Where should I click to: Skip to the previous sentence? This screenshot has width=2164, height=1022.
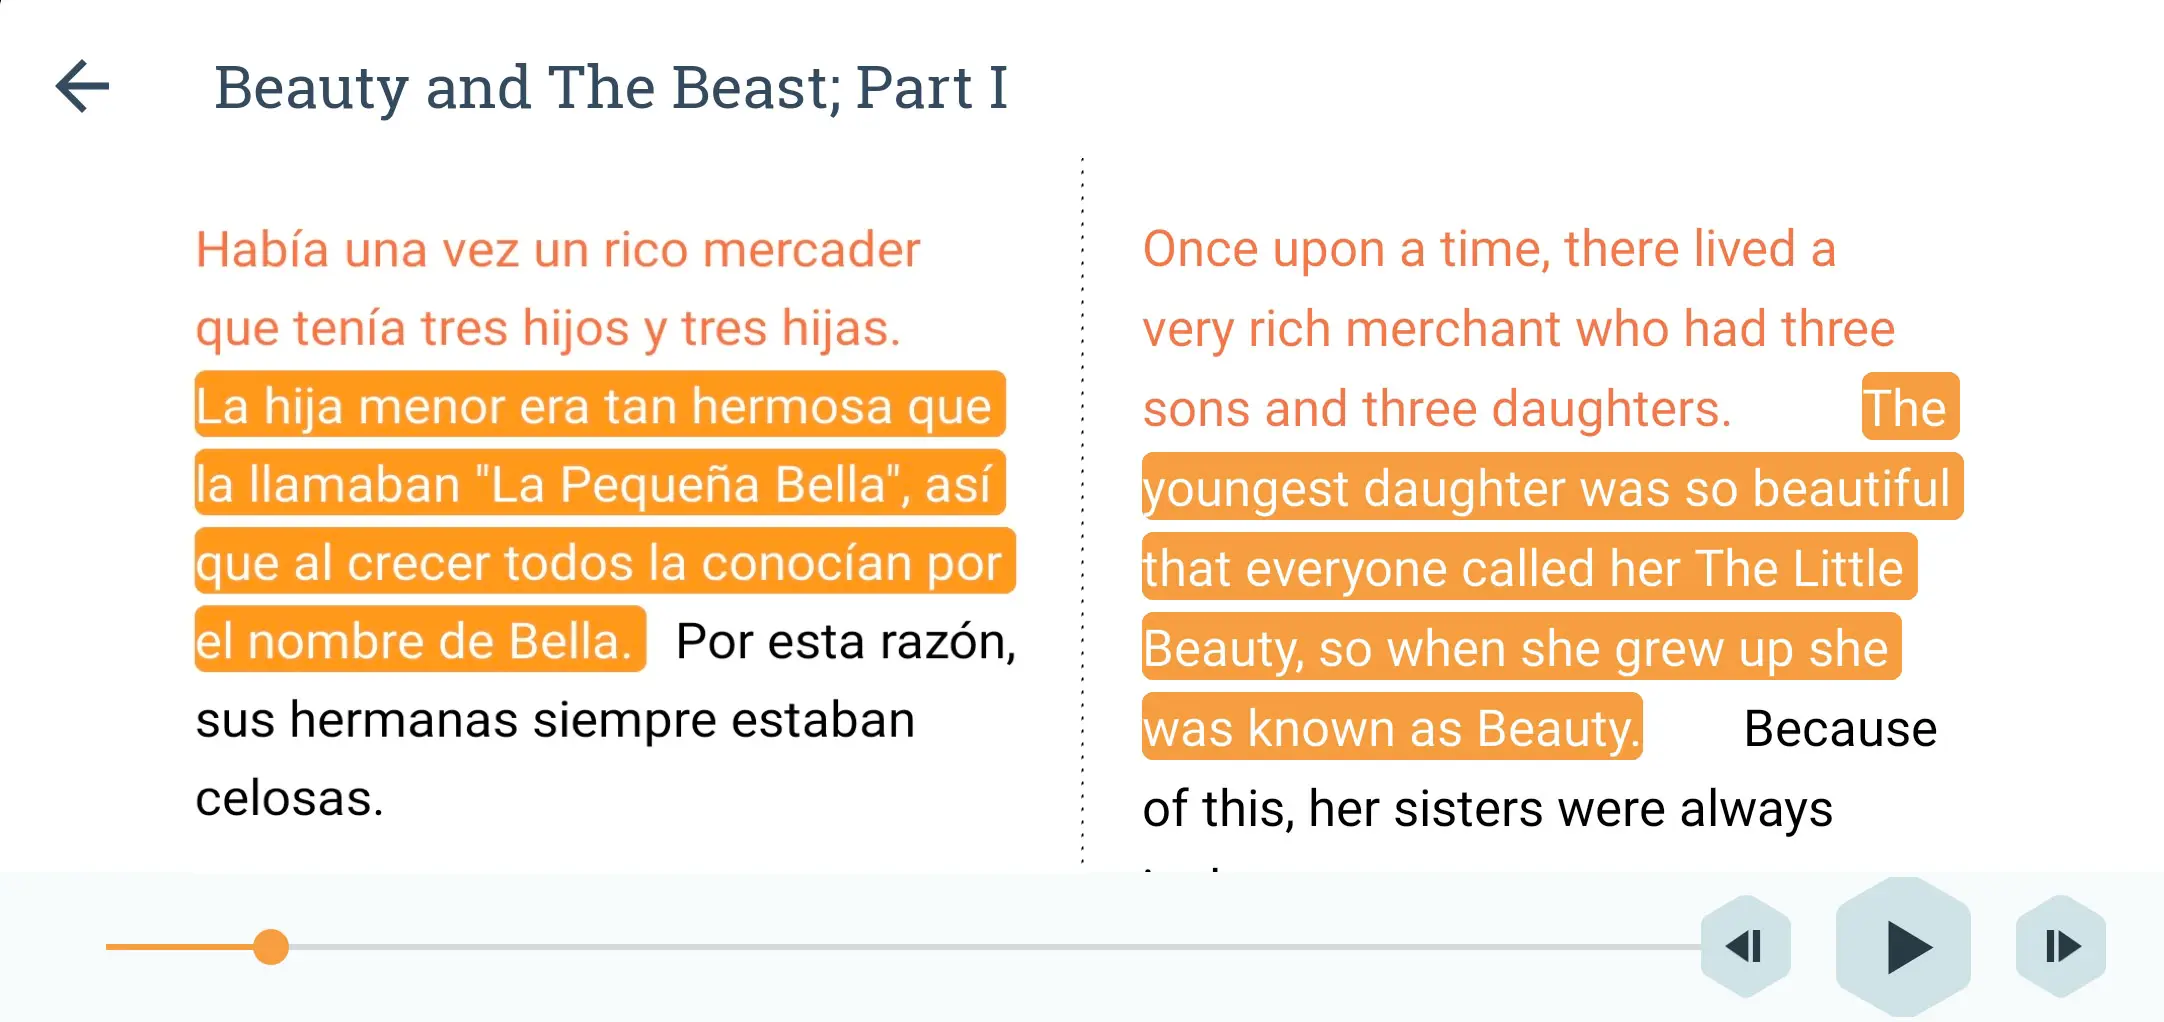point(1746,946)
